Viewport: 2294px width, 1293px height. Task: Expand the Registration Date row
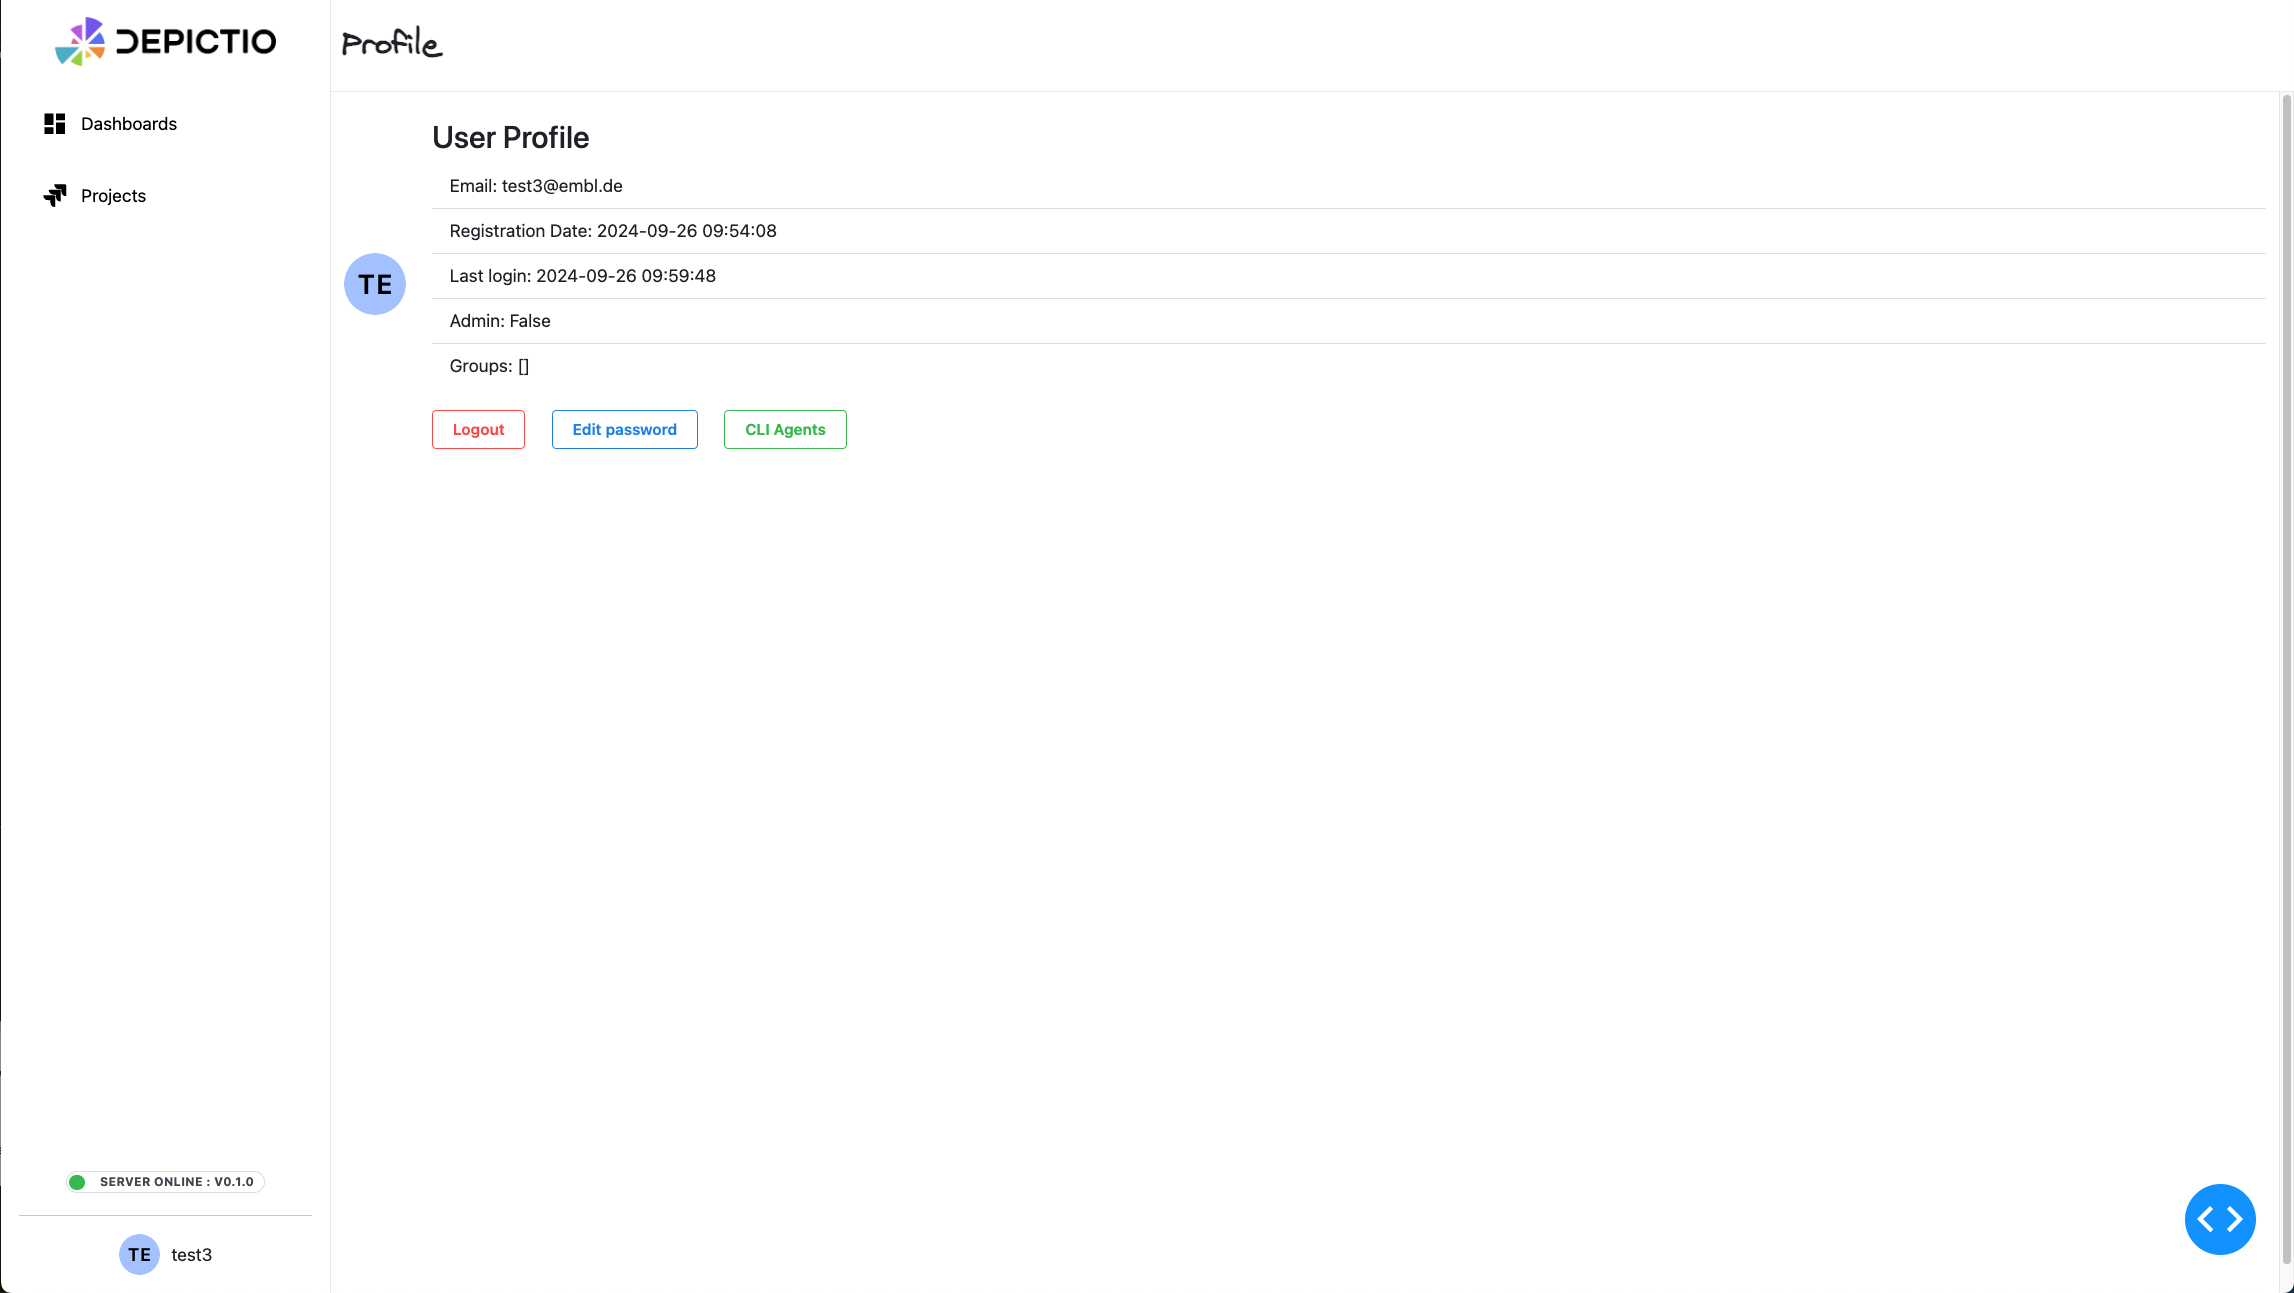tap(612, 230)
